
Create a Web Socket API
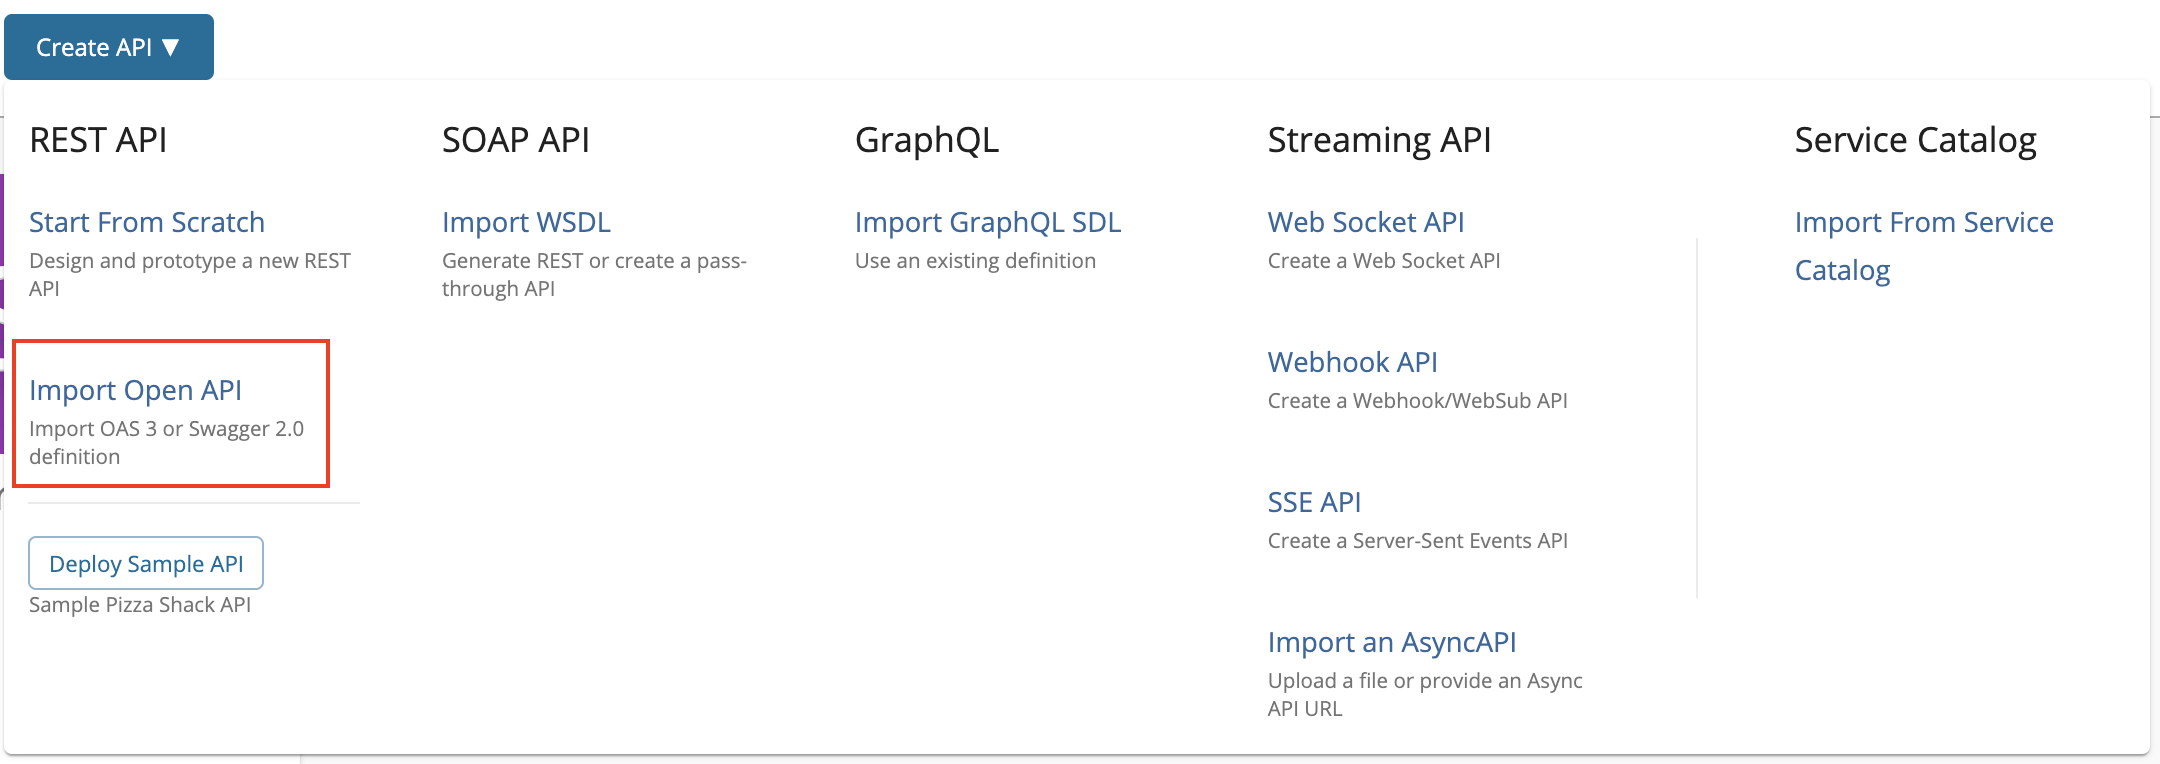[x=1366, y=222]
